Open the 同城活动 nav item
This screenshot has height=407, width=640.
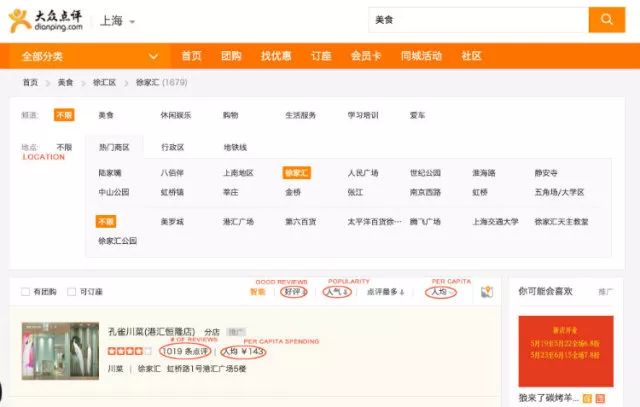pos(421,56)
